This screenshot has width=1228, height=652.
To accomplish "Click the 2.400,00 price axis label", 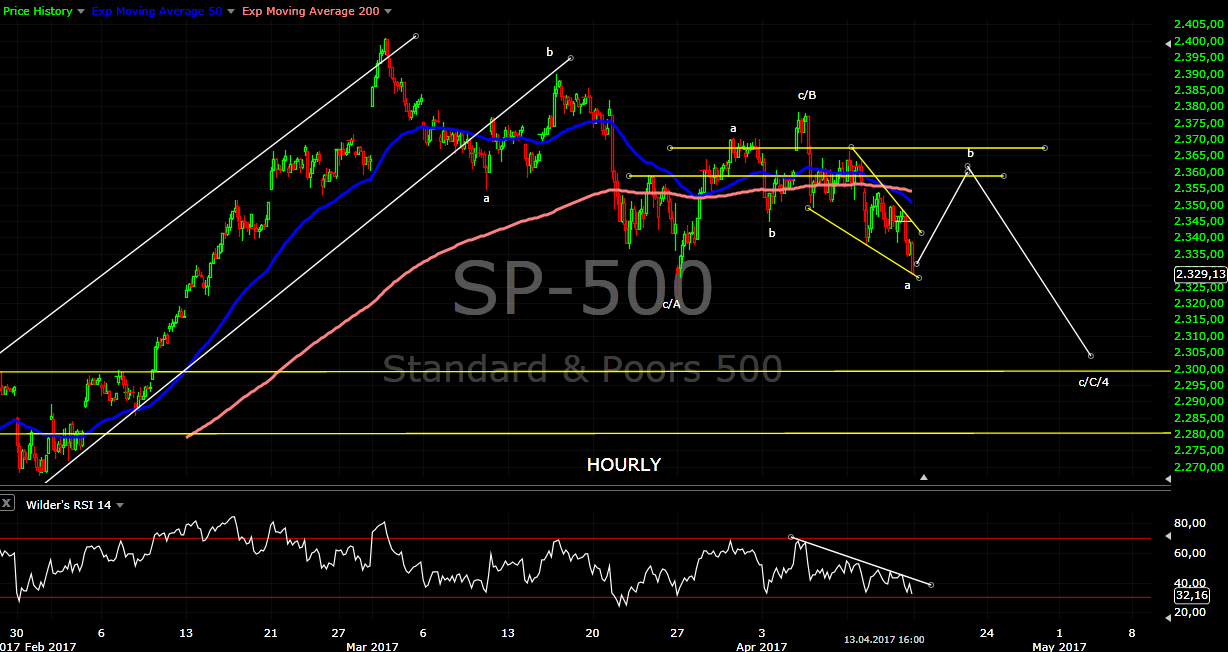I will (x=1199, y=41).
